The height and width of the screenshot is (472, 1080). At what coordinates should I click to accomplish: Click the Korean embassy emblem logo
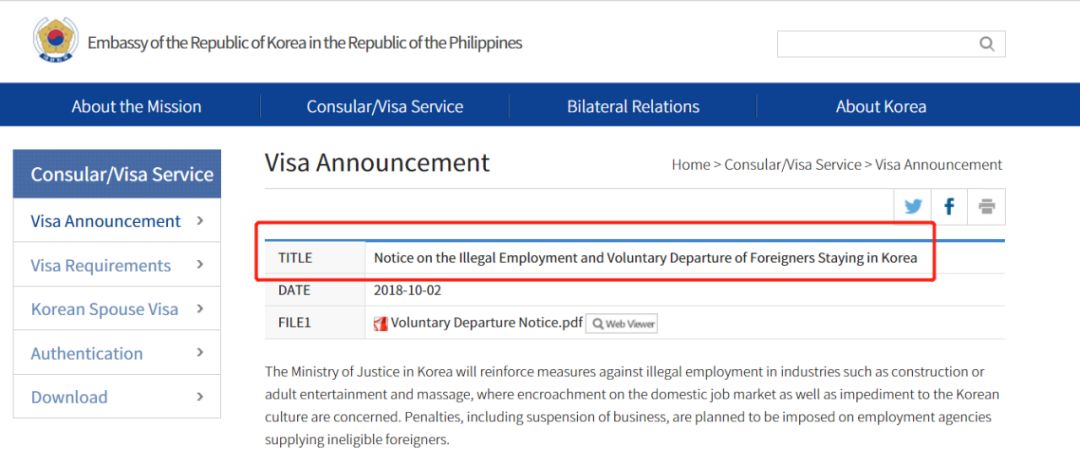pos(56,41)
